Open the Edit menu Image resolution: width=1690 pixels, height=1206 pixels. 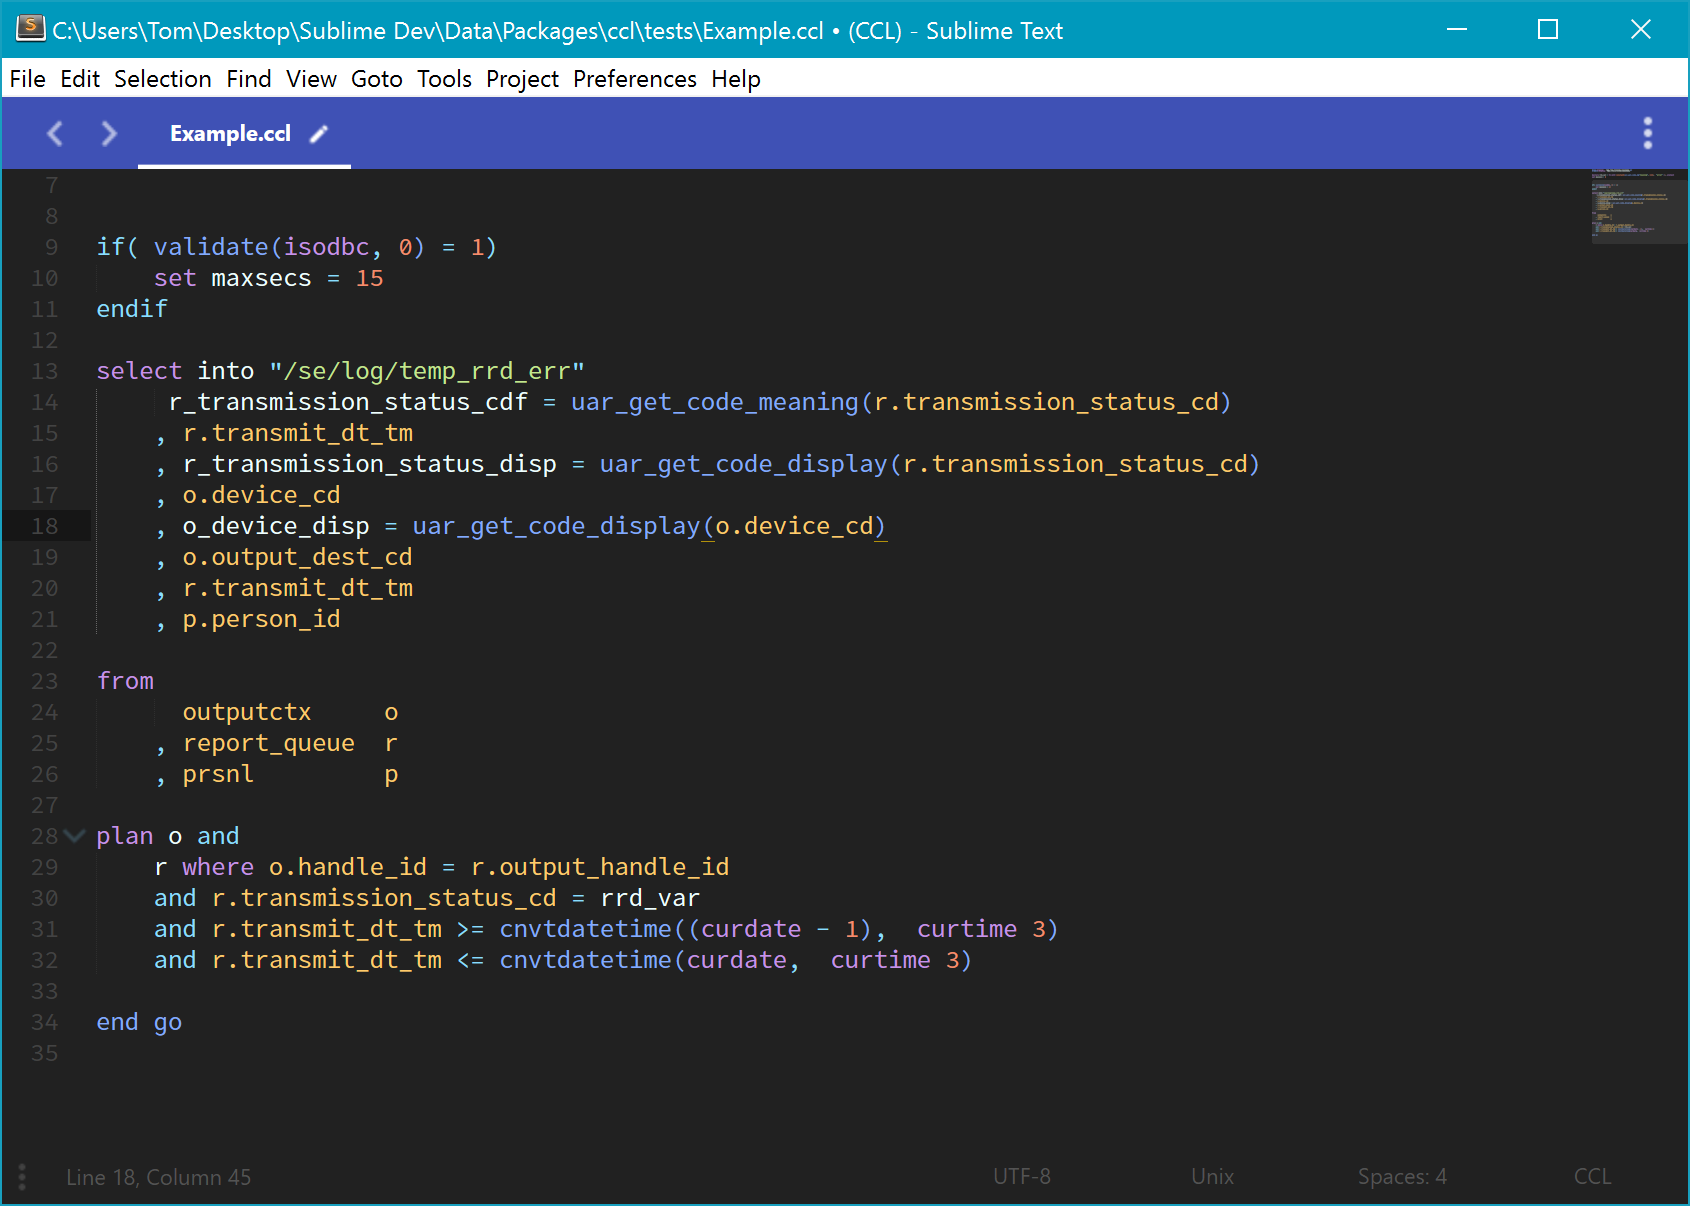click(x=80, y=79)
